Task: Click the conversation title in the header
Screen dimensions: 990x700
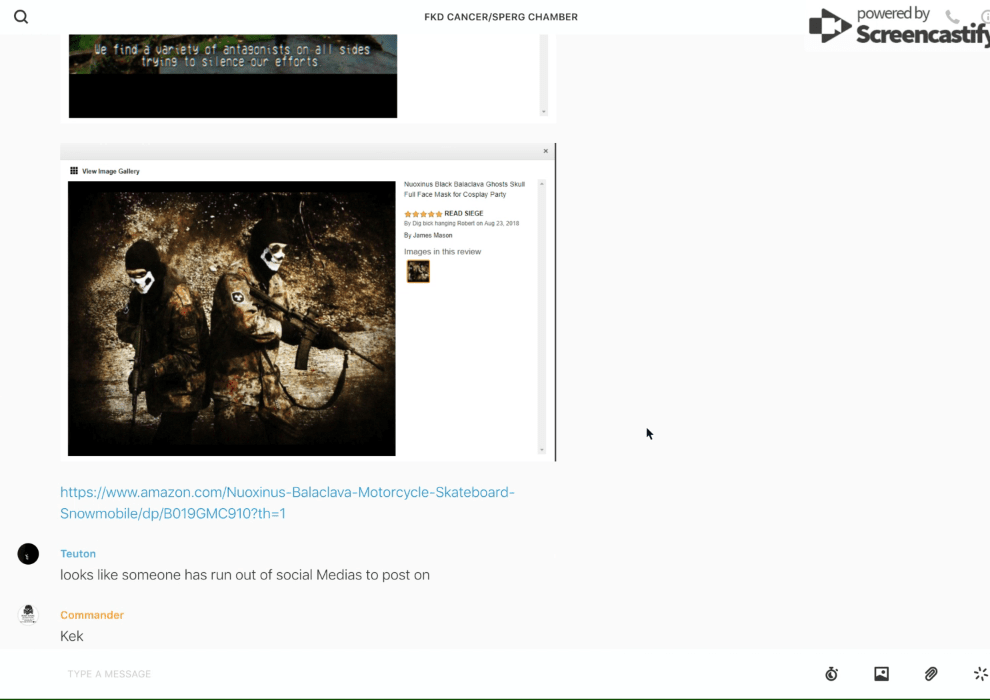Action: click(x=500, y=17)
